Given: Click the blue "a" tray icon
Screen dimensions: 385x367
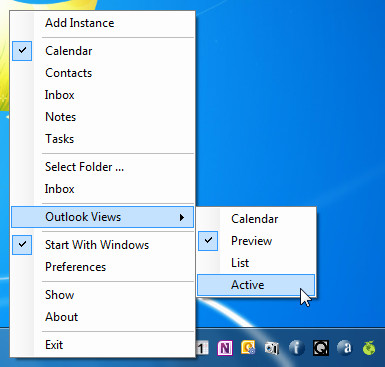Looking at the screenshot, I should [345, 348].
